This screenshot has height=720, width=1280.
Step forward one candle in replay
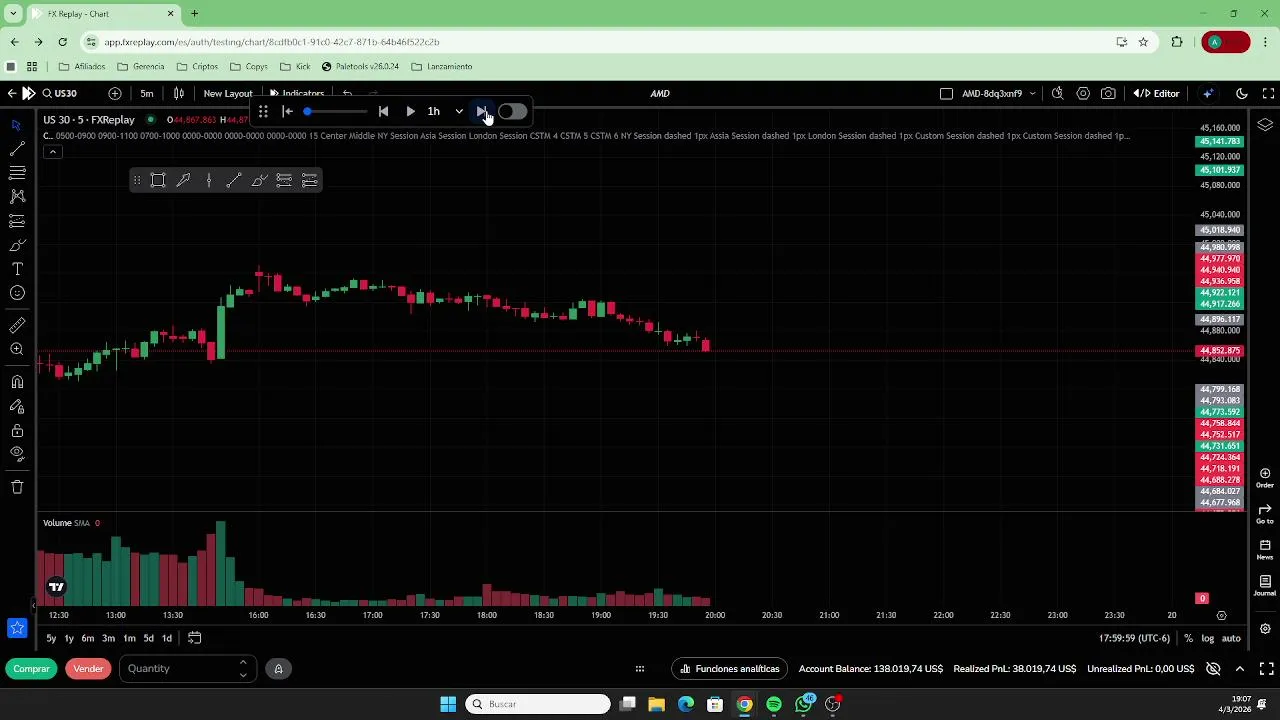coord(482,112)
